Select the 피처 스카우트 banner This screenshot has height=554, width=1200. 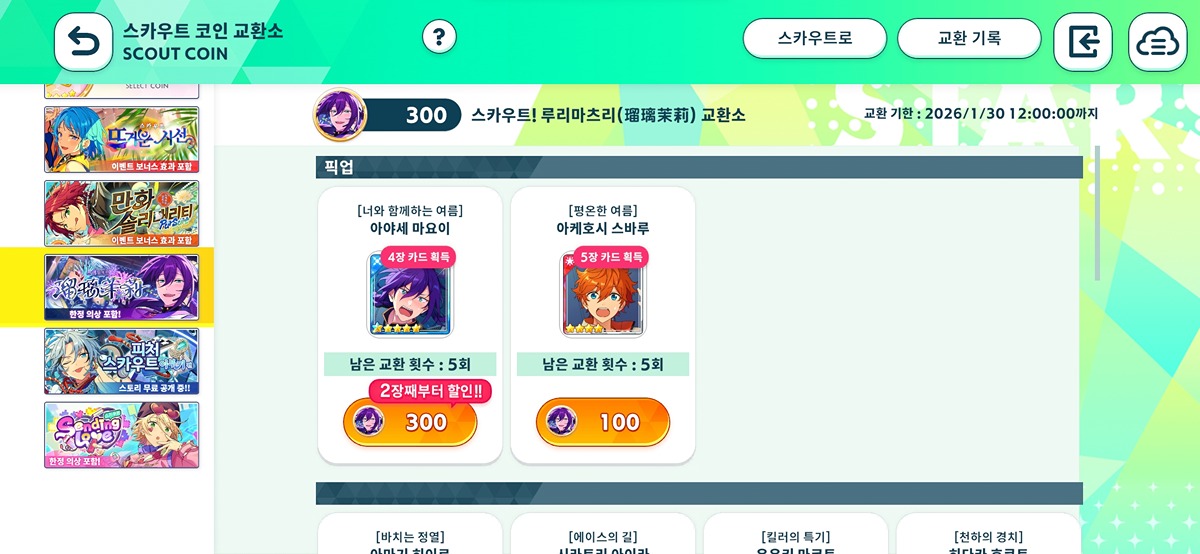(122, 362)
